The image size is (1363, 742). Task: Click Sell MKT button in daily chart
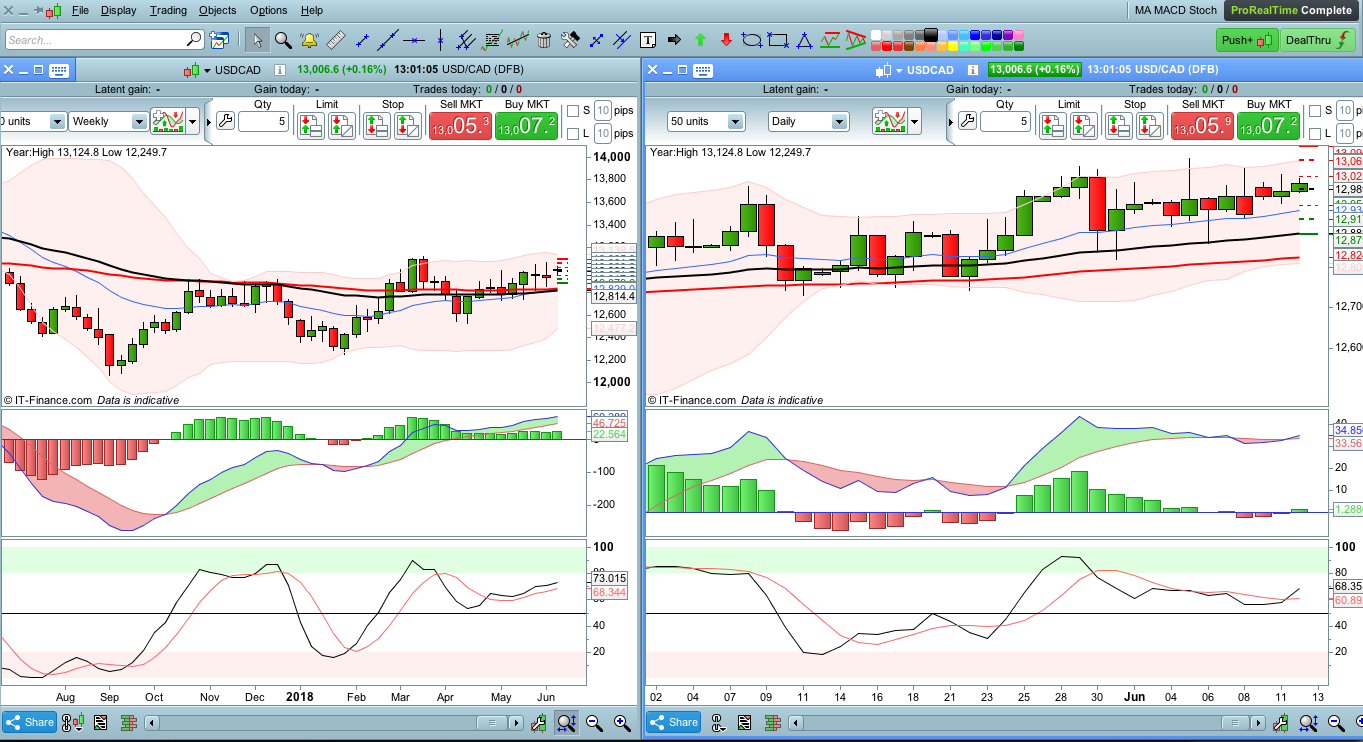pyautogui.click(x=1203, y=125)
